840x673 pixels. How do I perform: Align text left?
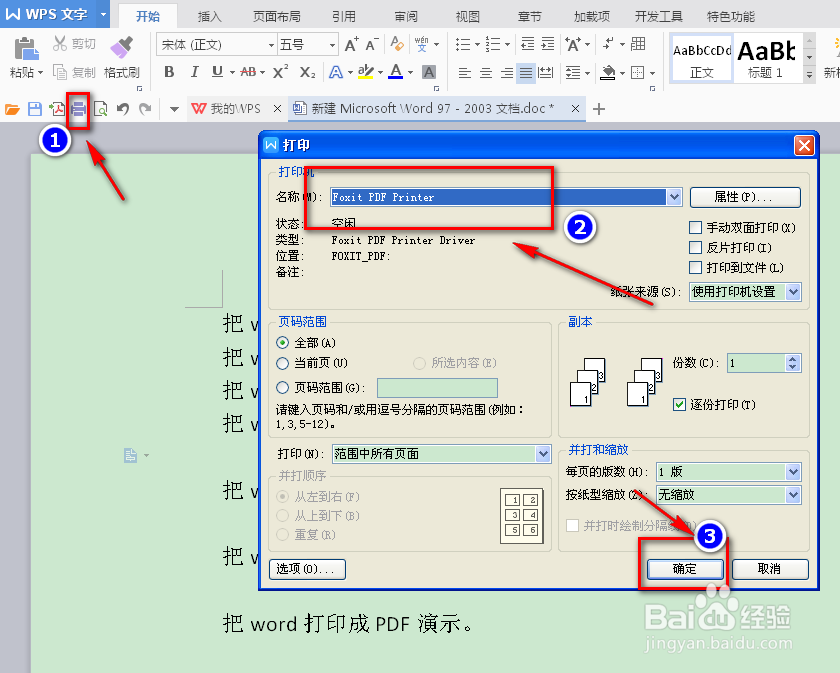465,72
